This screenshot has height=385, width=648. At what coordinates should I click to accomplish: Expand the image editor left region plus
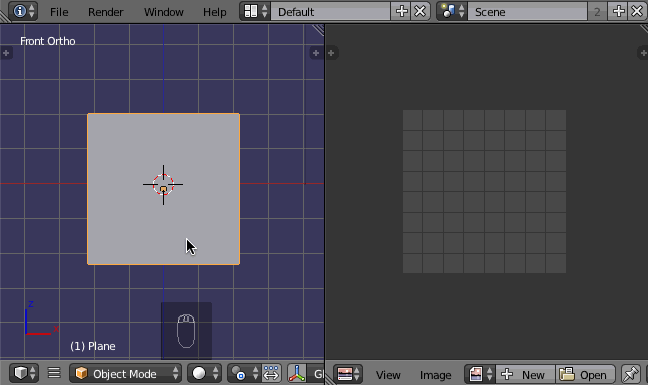point(331,53)
